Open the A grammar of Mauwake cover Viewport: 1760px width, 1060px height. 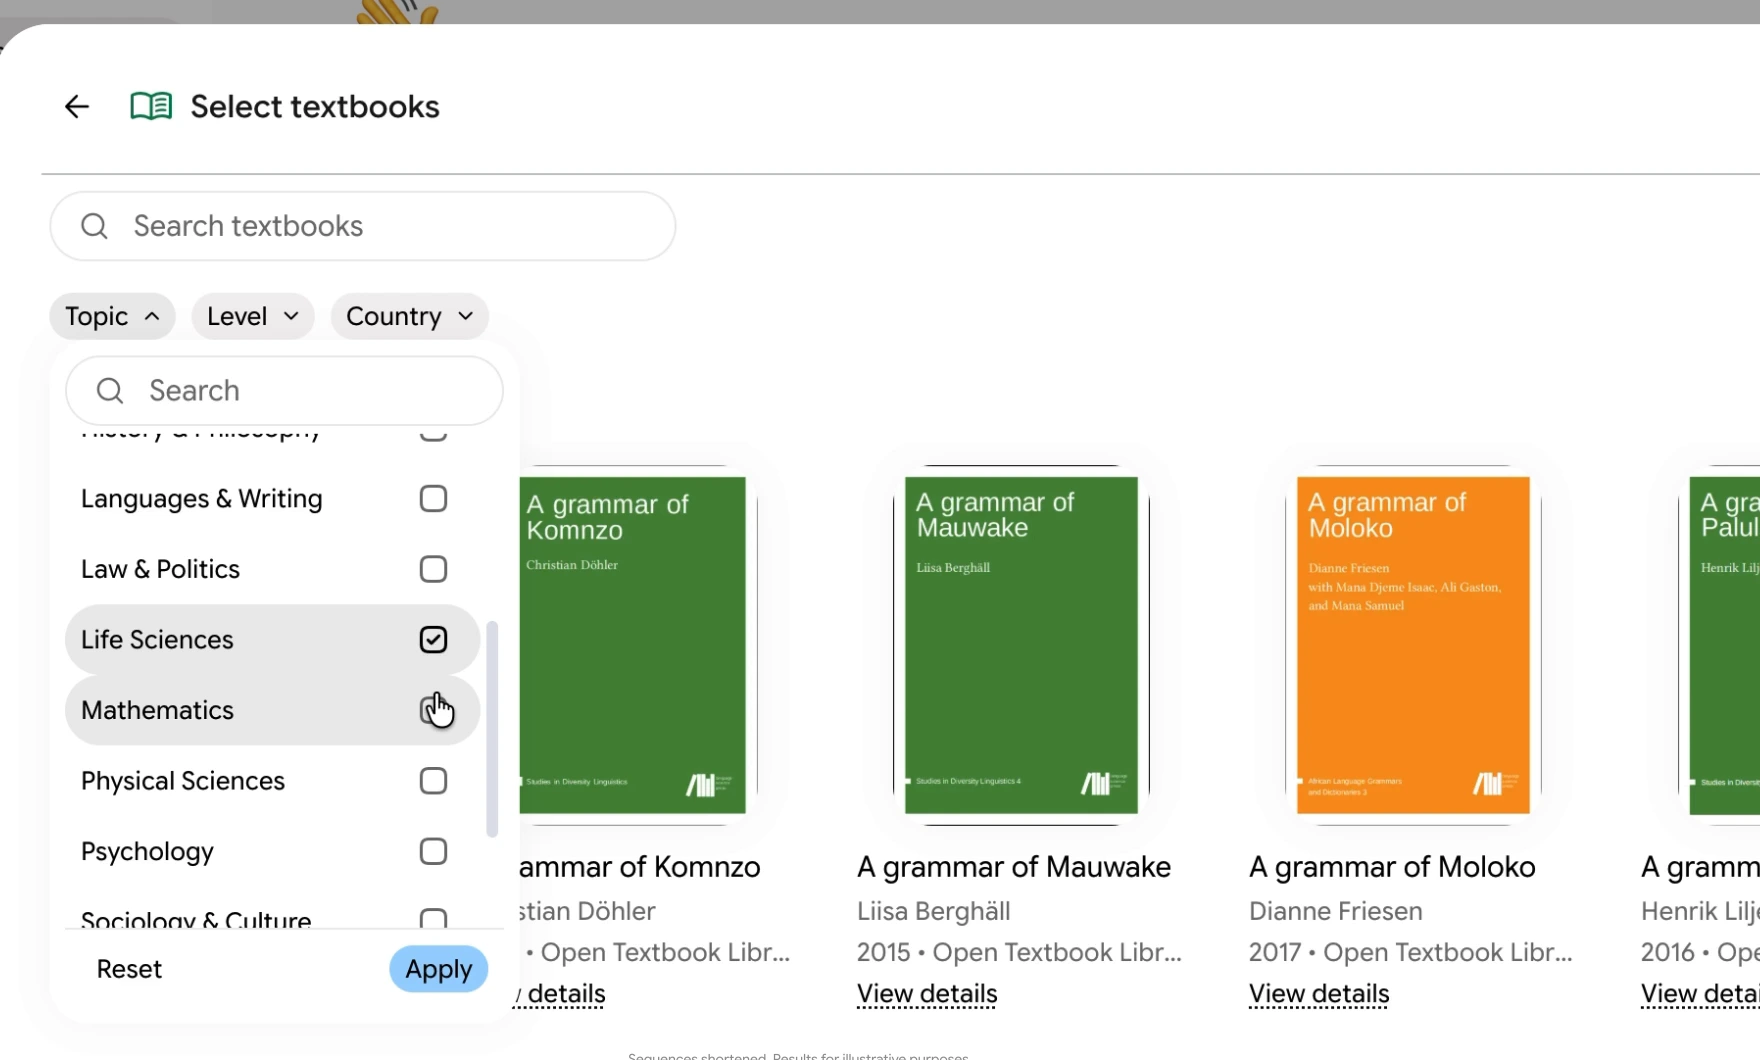click(x=1021, y=645)
